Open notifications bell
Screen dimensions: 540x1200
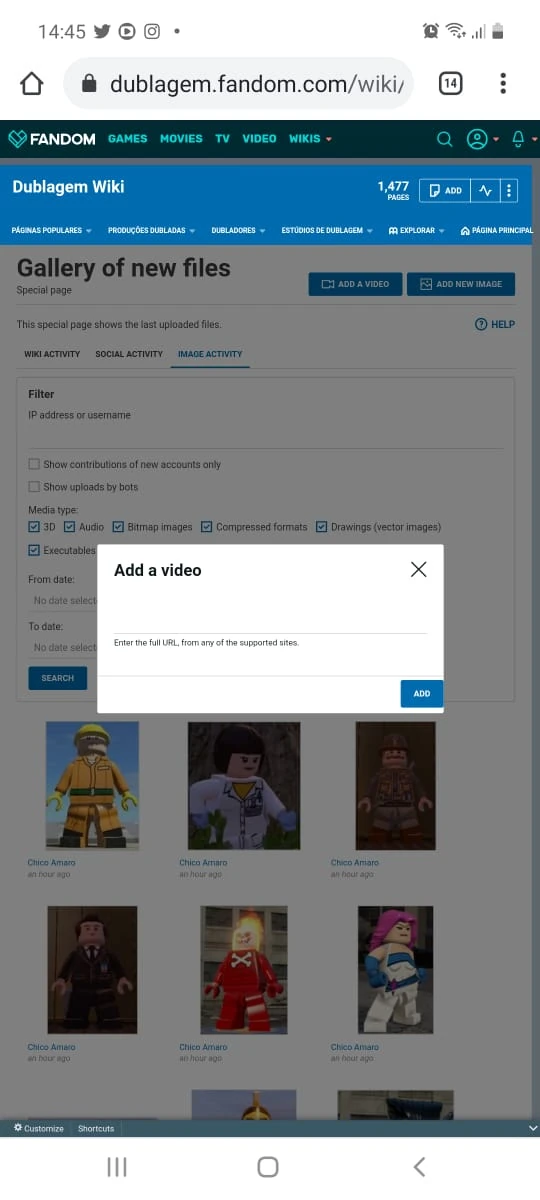518,139
